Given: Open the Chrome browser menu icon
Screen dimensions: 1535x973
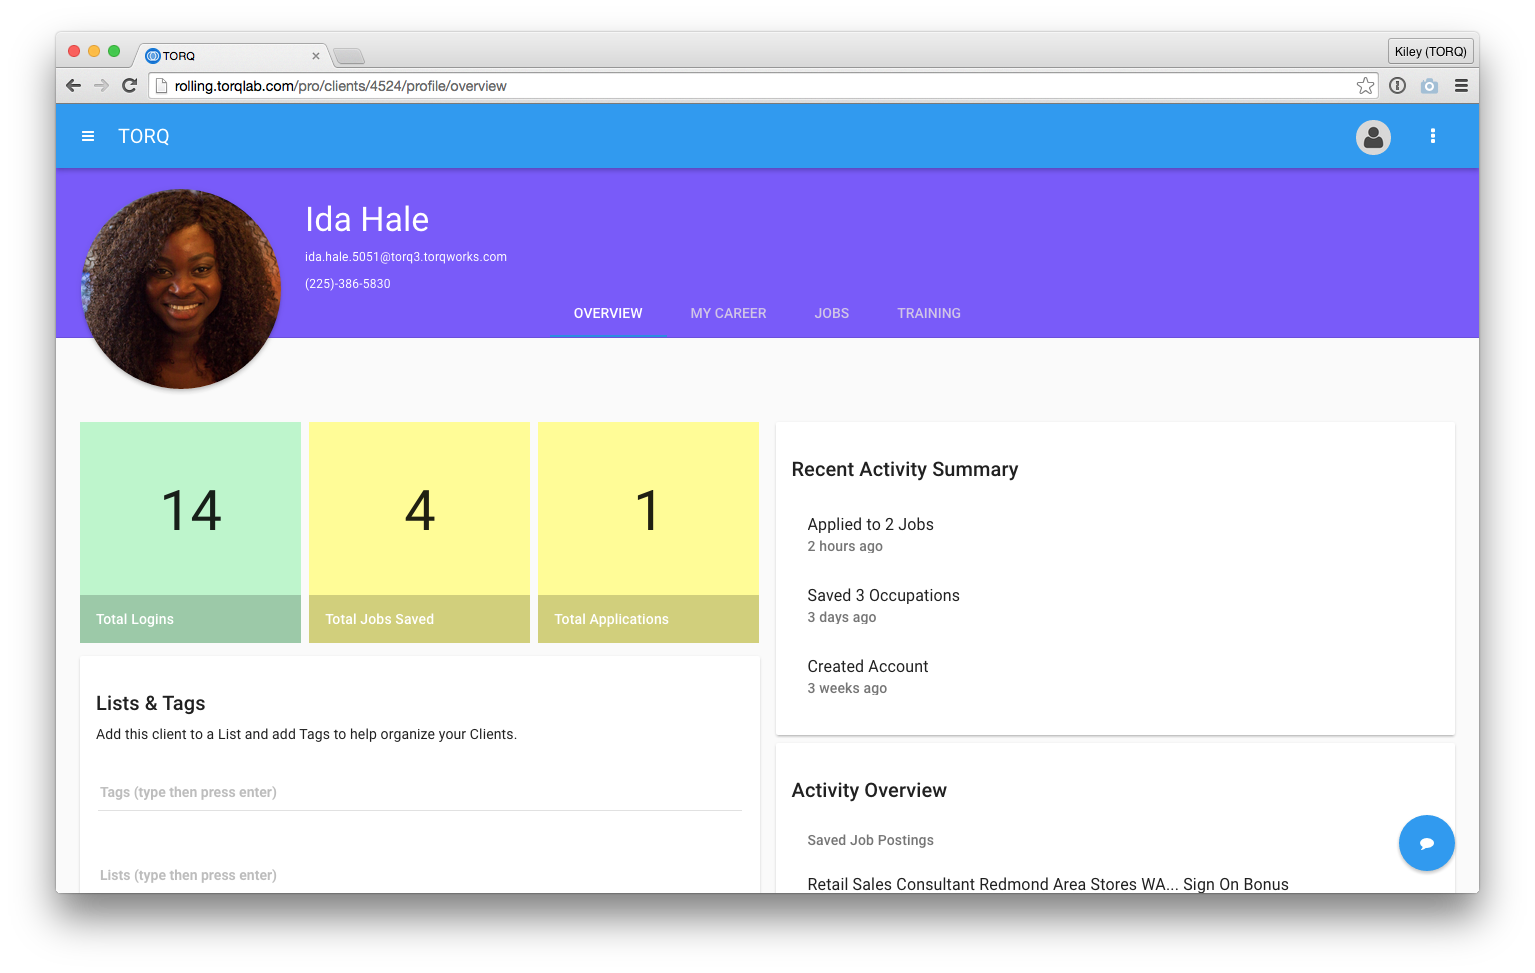Looking at the screenshot, I should coord(1461,86).
